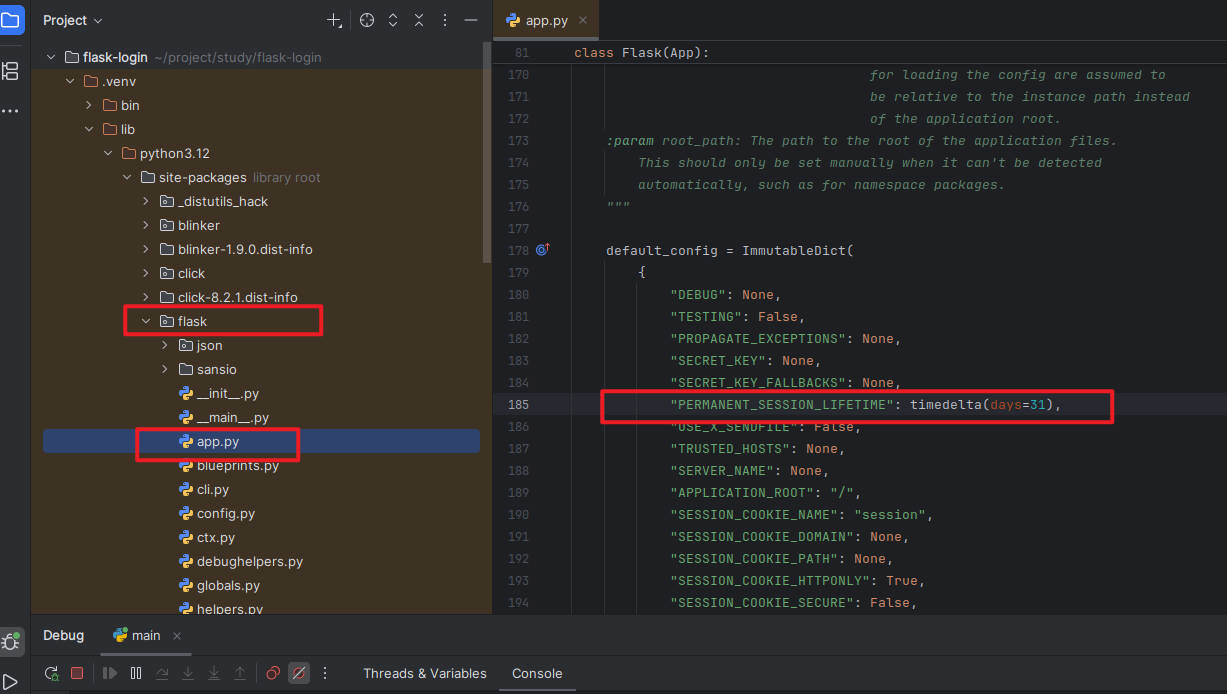The width and height of the screenshot is (1227, 694).
Task: Expand the json package arrow
Action: click(165, 345)
